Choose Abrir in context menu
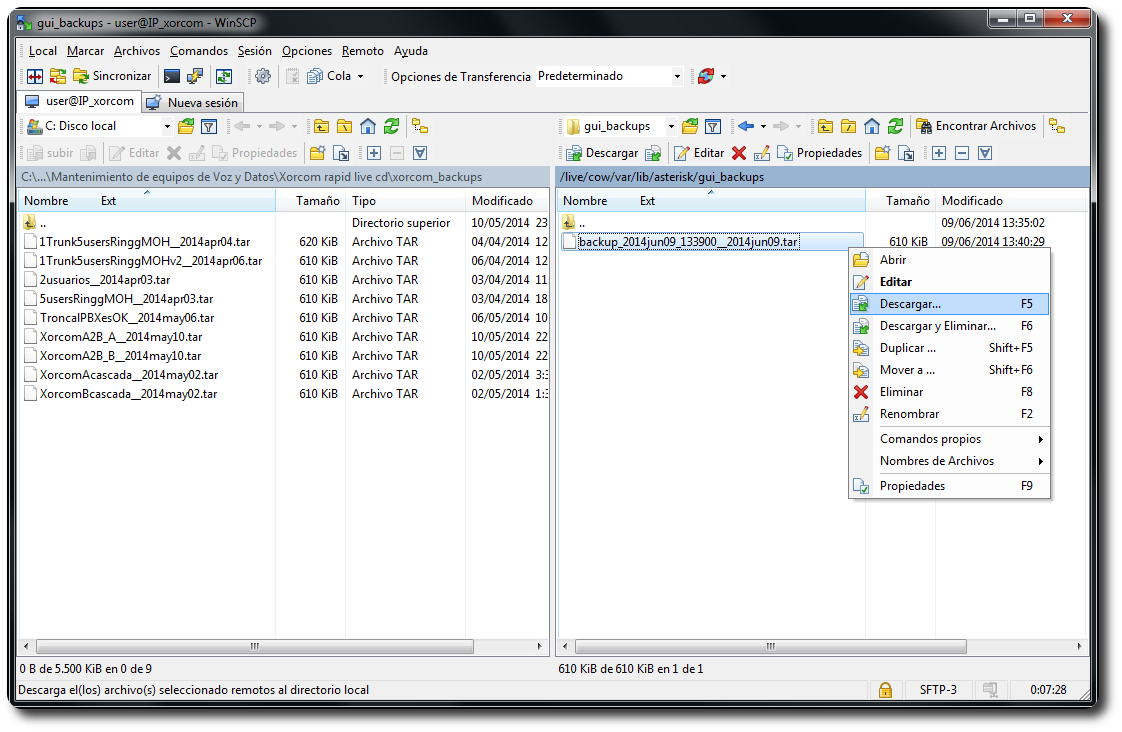Image resolution: width=1122 pixels, height=732 pixels. 949,260
